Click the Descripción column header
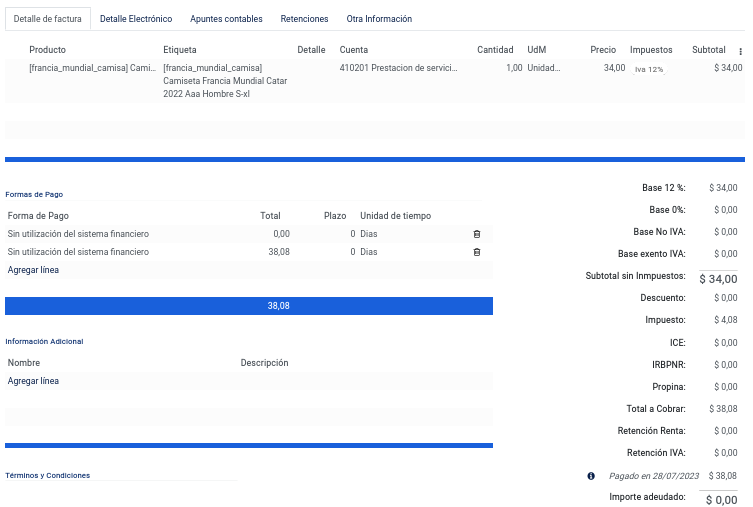 click(264, 362)
